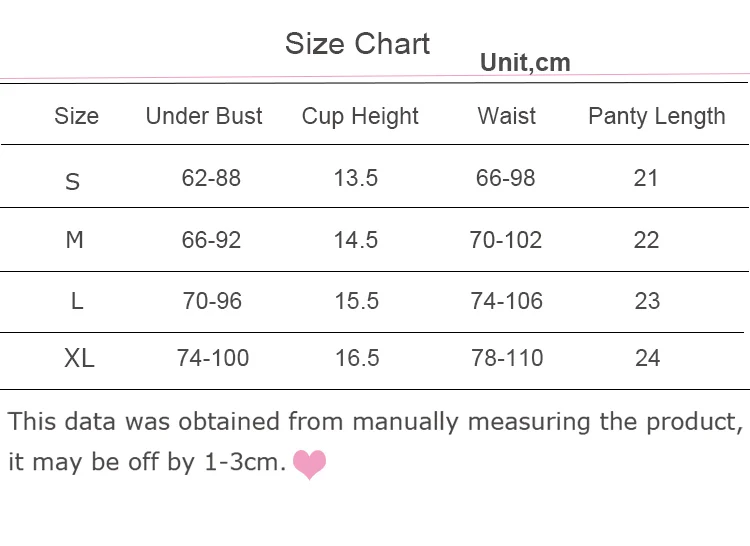This screenshot has height=546, width=750.
Task: Click the 13.5 cup height value
Action: point(356,178)
